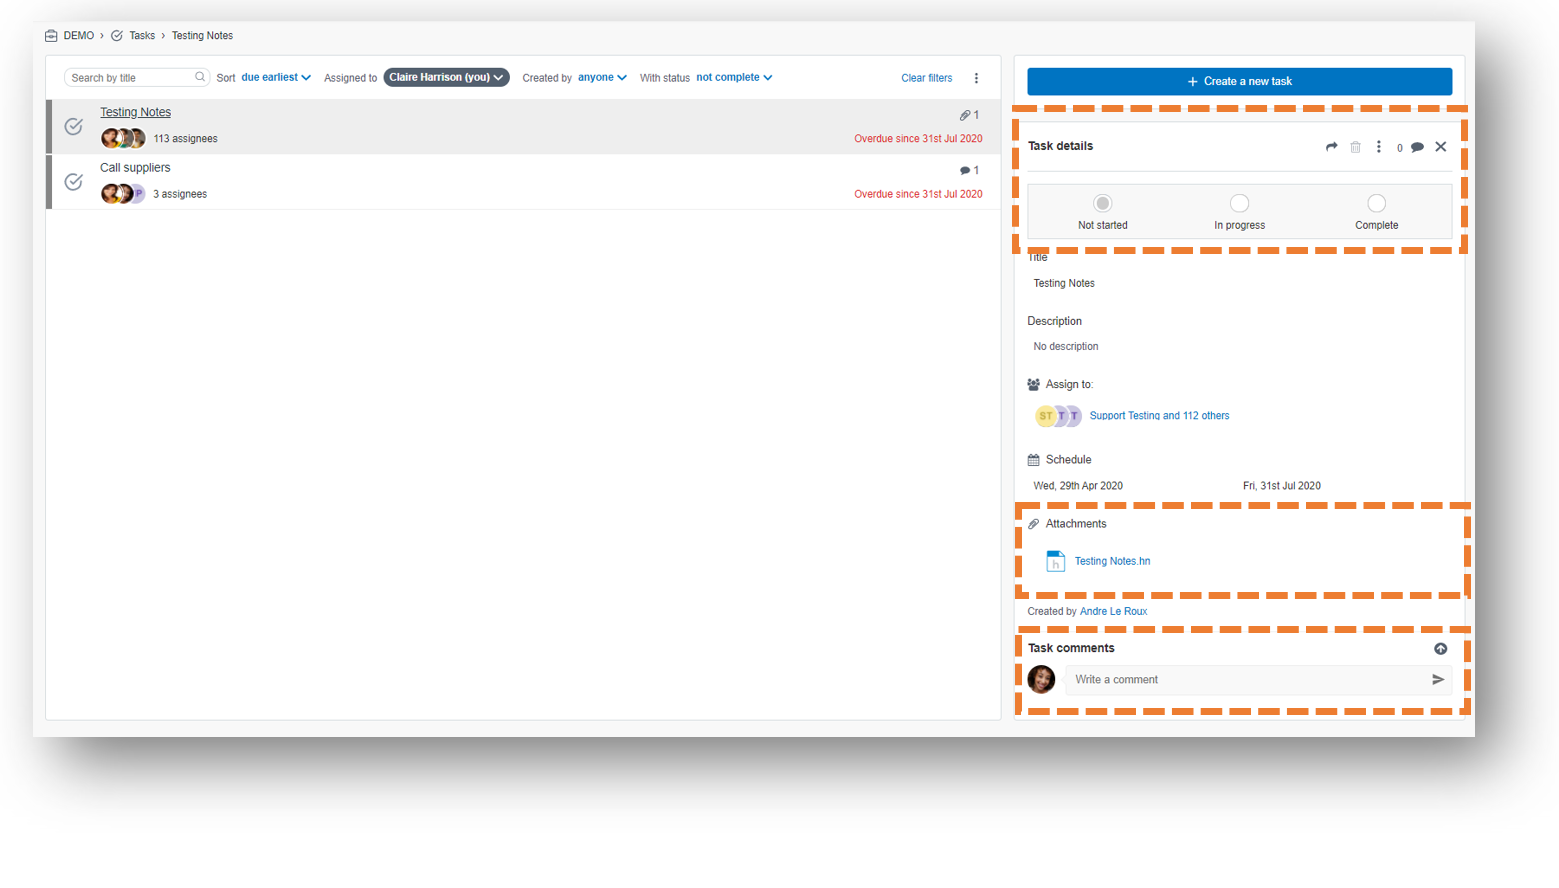Open With status not complete dropdown
Screen dimensions: 1559x888
point(734,77)
